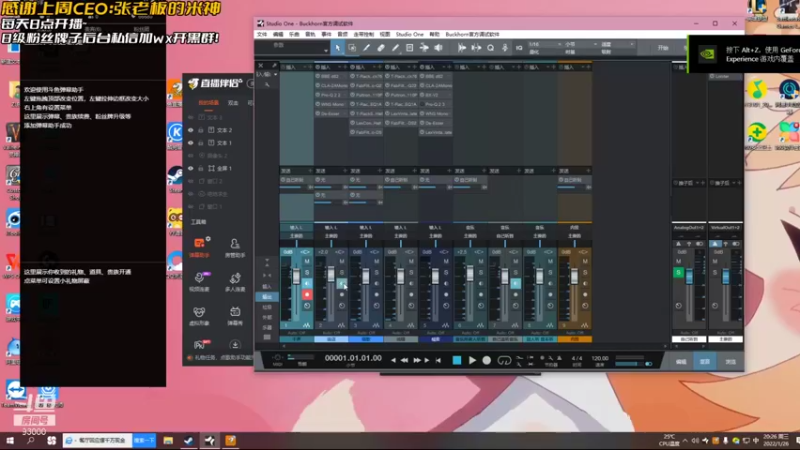Click the Fast Forward transport button

[417, 360]
